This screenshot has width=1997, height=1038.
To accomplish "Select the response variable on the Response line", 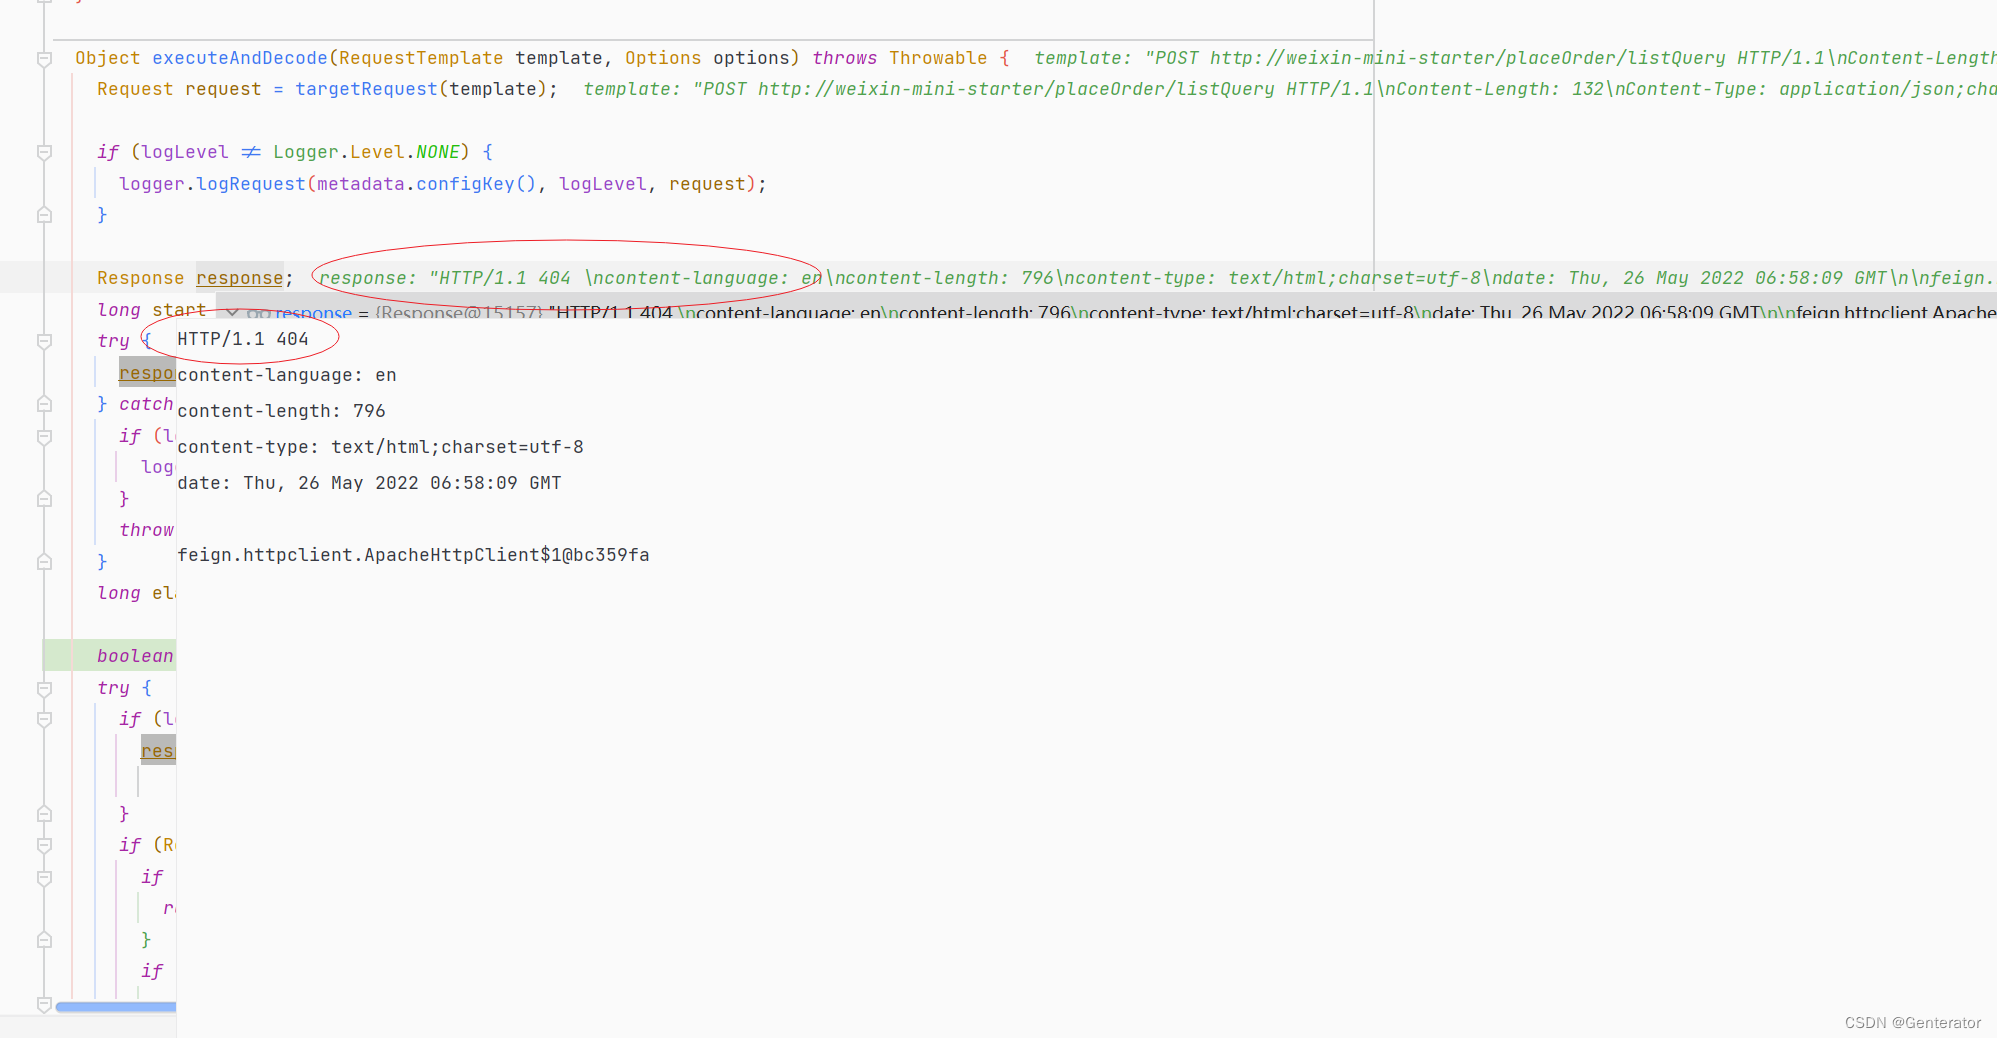I will (x=239, y=278).
